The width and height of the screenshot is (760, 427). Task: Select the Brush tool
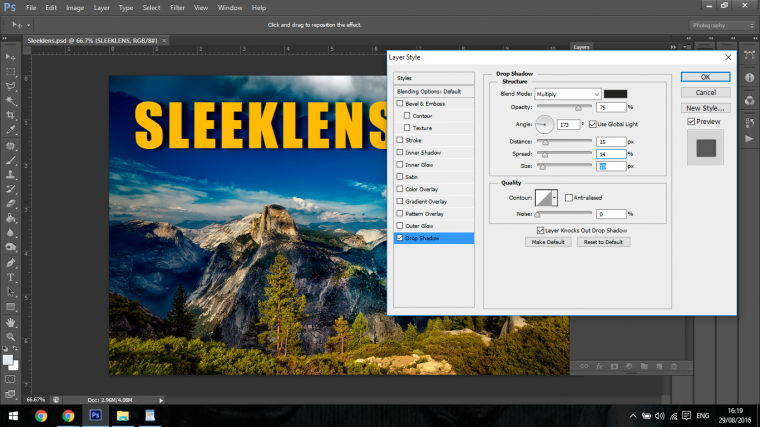(10, 160)
